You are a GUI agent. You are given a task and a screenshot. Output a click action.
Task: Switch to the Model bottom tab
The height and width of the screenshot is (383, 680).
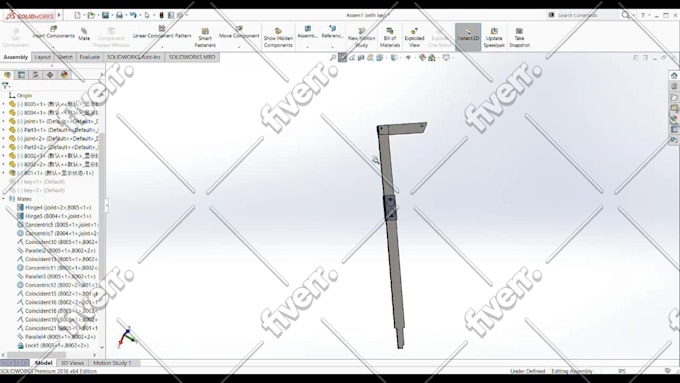(43, 363)
